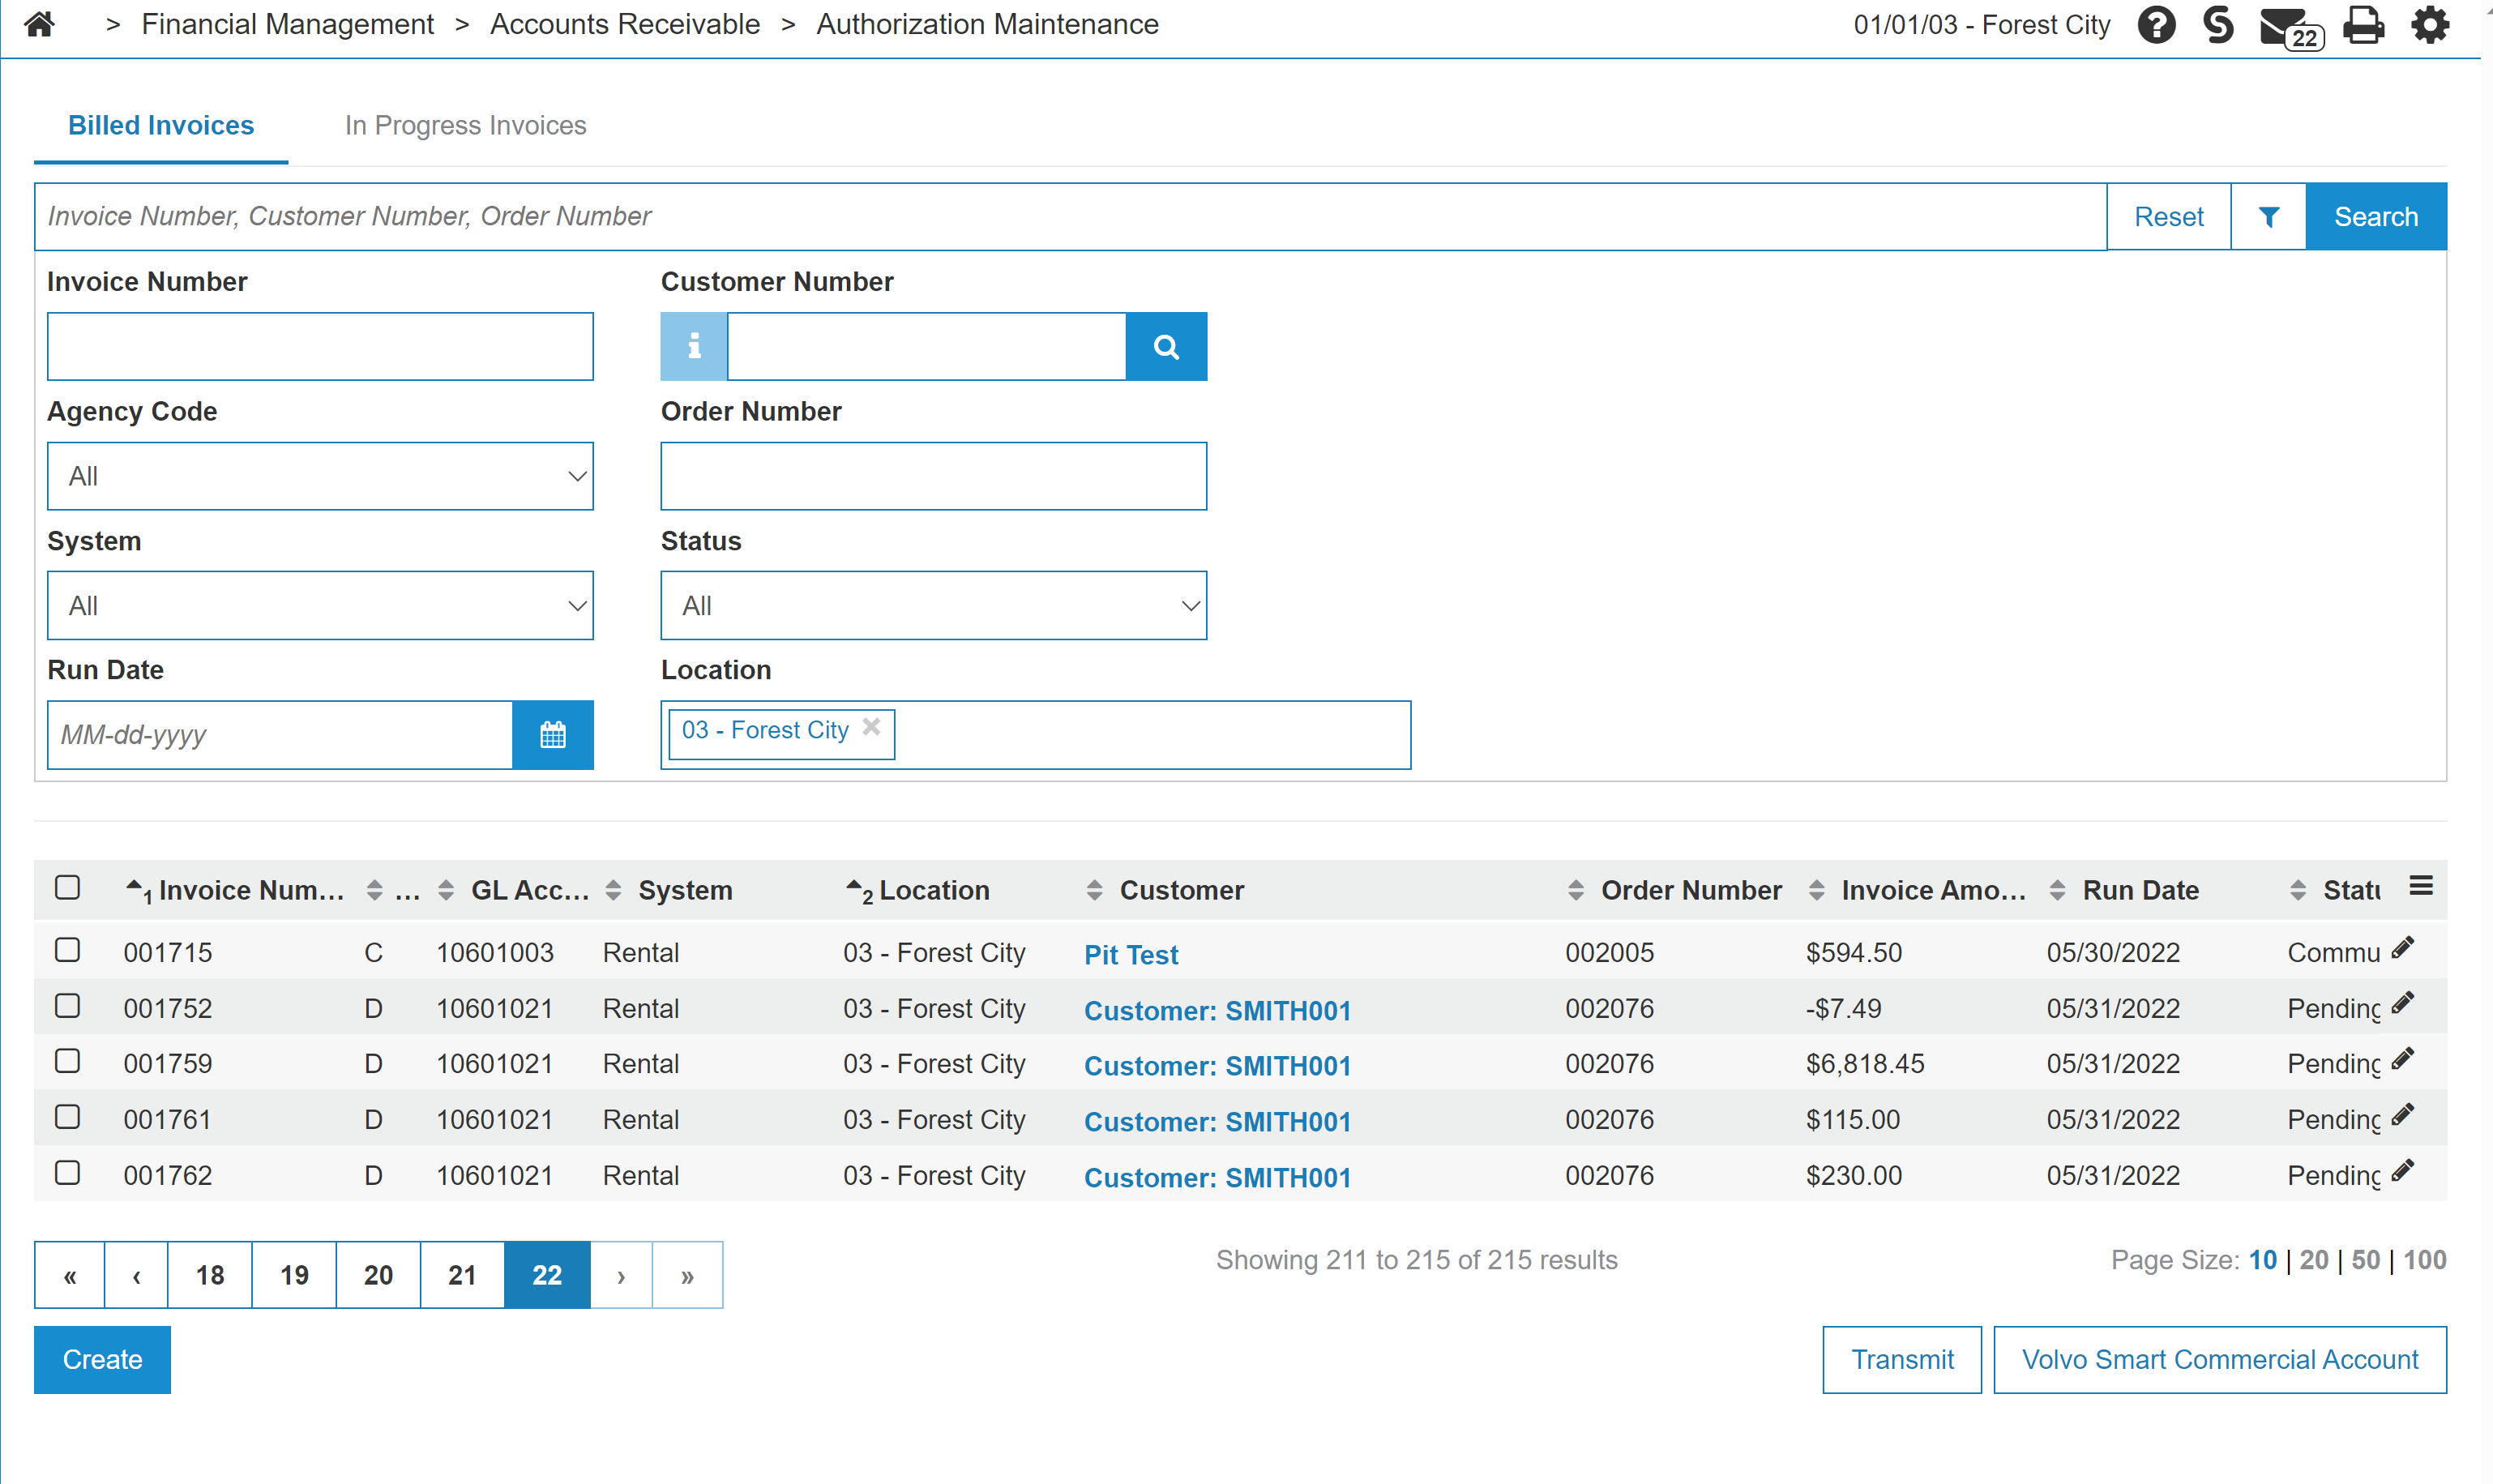Open the mail inbox with 22 messages
This screenshot has height=1484, width=2493.
click(x=2291, y=27)
